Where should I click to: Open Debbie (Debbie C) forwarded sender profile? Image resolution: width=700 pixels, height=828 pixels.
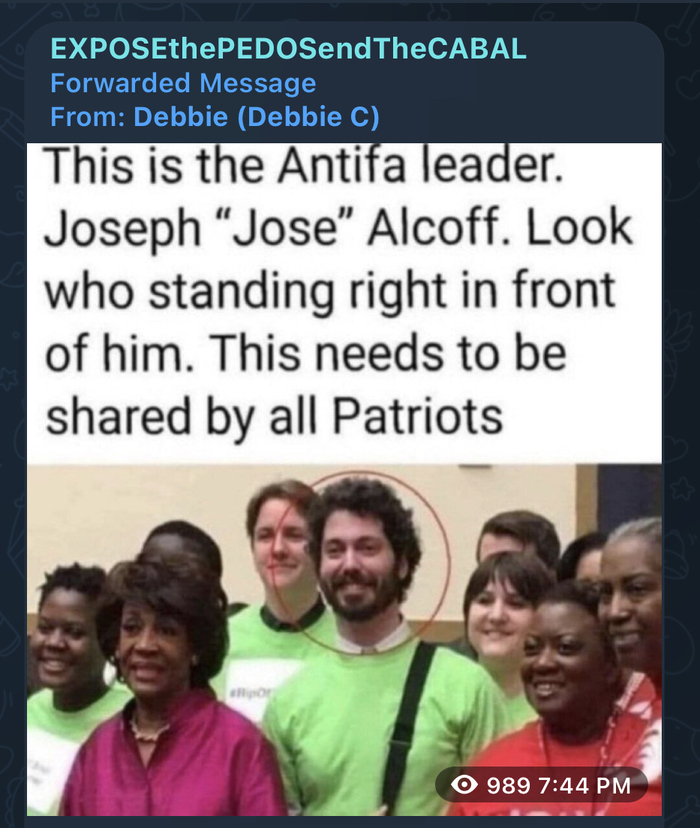256,116
